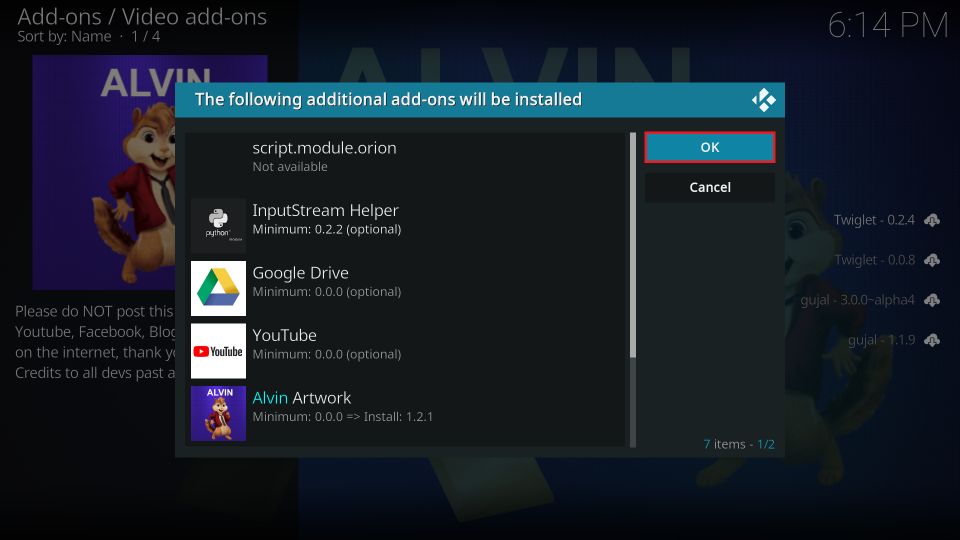
Task: Click the cloud icon beside gujal - 3.0.0~alpha4
Action: coord(932,300)
